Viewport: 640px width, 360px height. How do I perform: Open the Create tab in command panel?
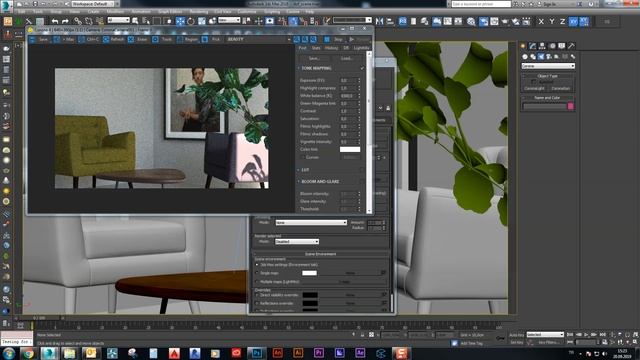click(x=523, y=46)
